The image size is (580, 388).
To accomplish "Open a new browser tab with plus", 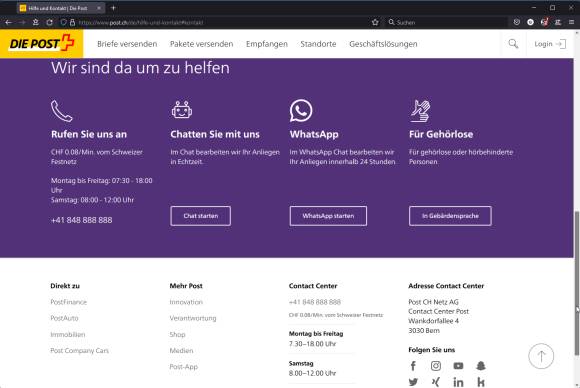I will [113, 7].
